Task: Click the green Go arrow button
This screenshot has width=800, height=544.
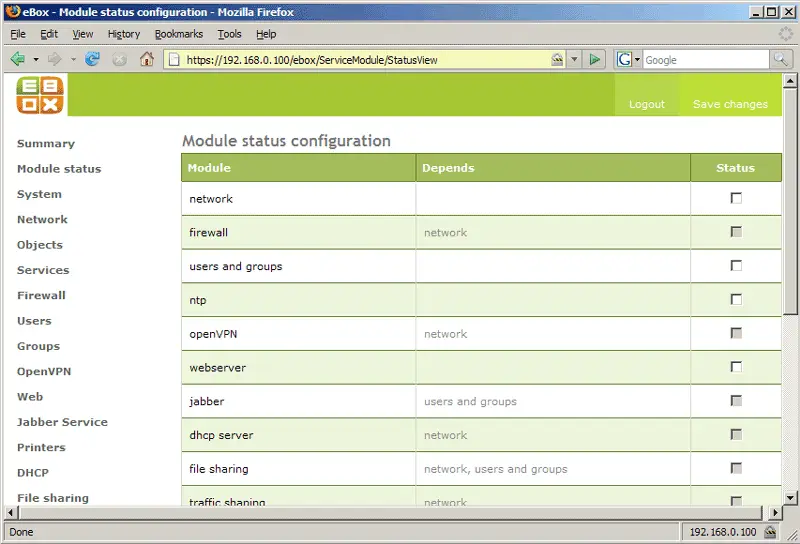Action: coord(594,60)
